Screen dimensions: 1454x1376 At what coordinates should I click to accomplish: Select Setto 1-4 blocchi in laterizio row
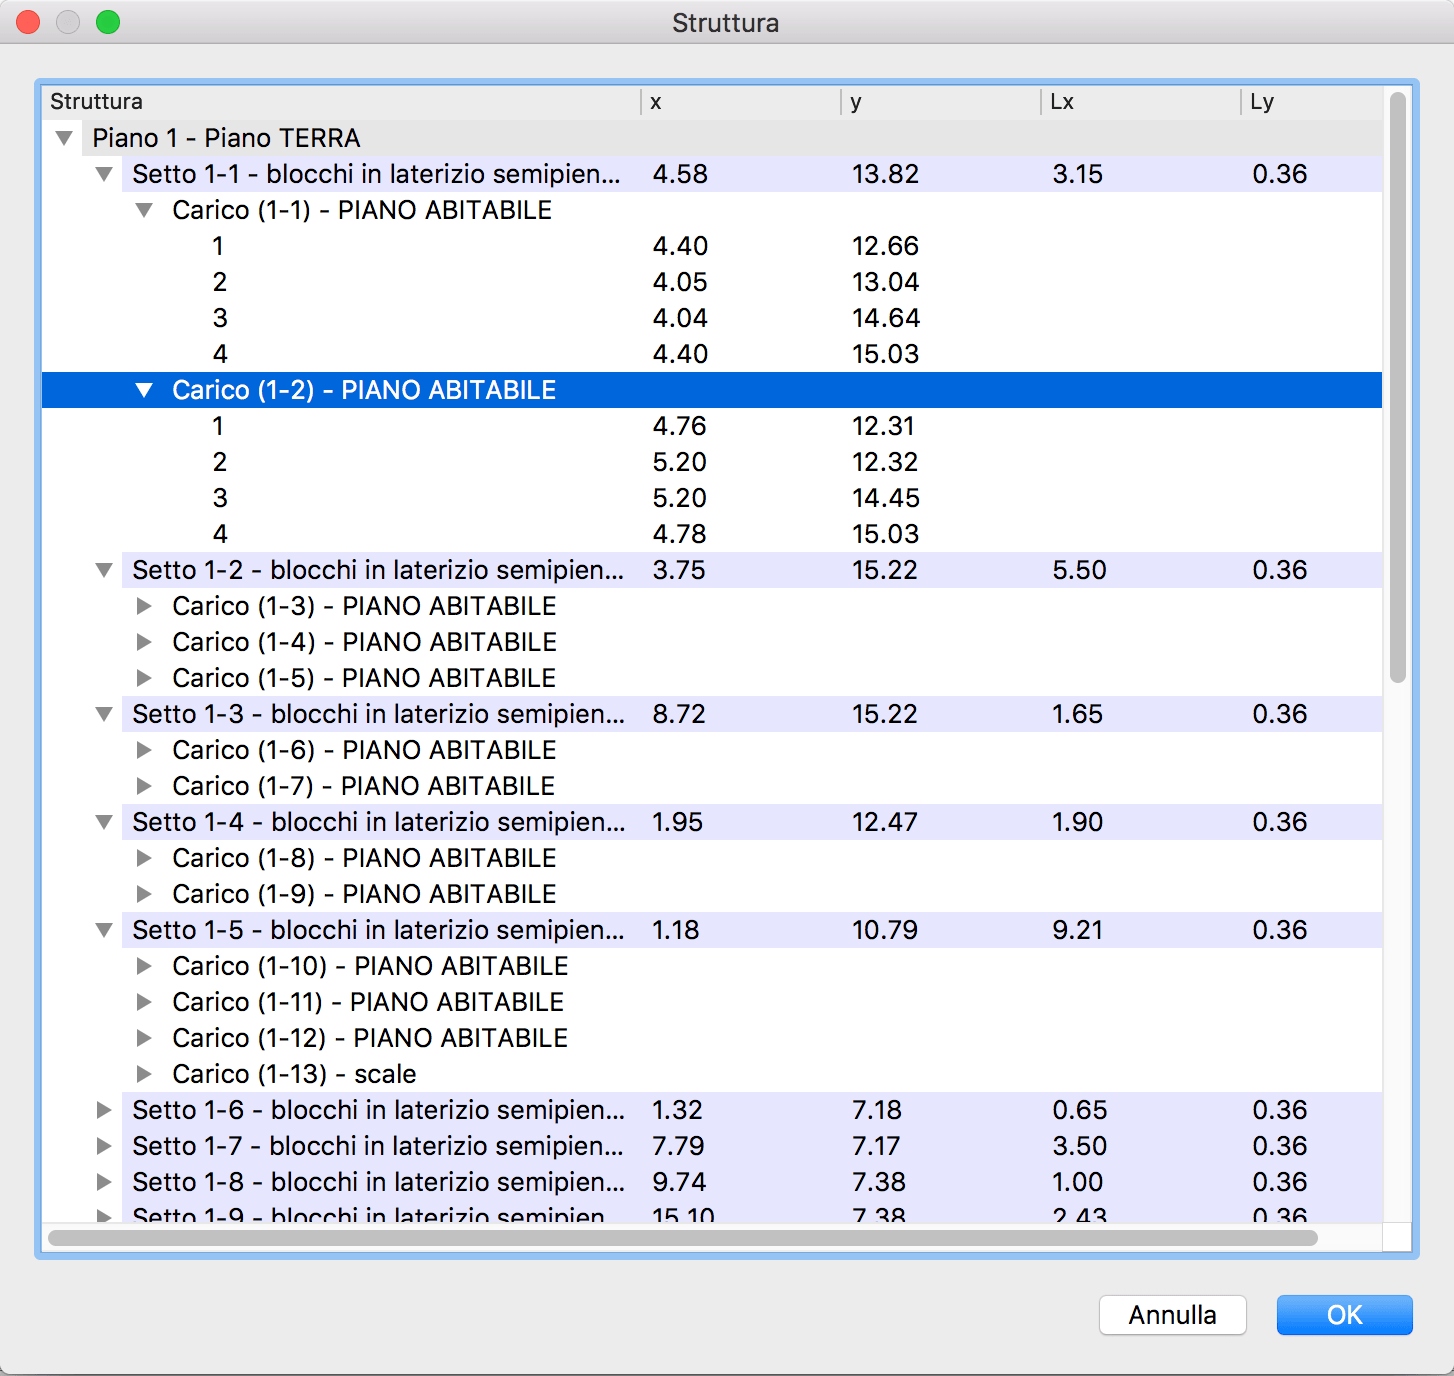click(712, 822)
